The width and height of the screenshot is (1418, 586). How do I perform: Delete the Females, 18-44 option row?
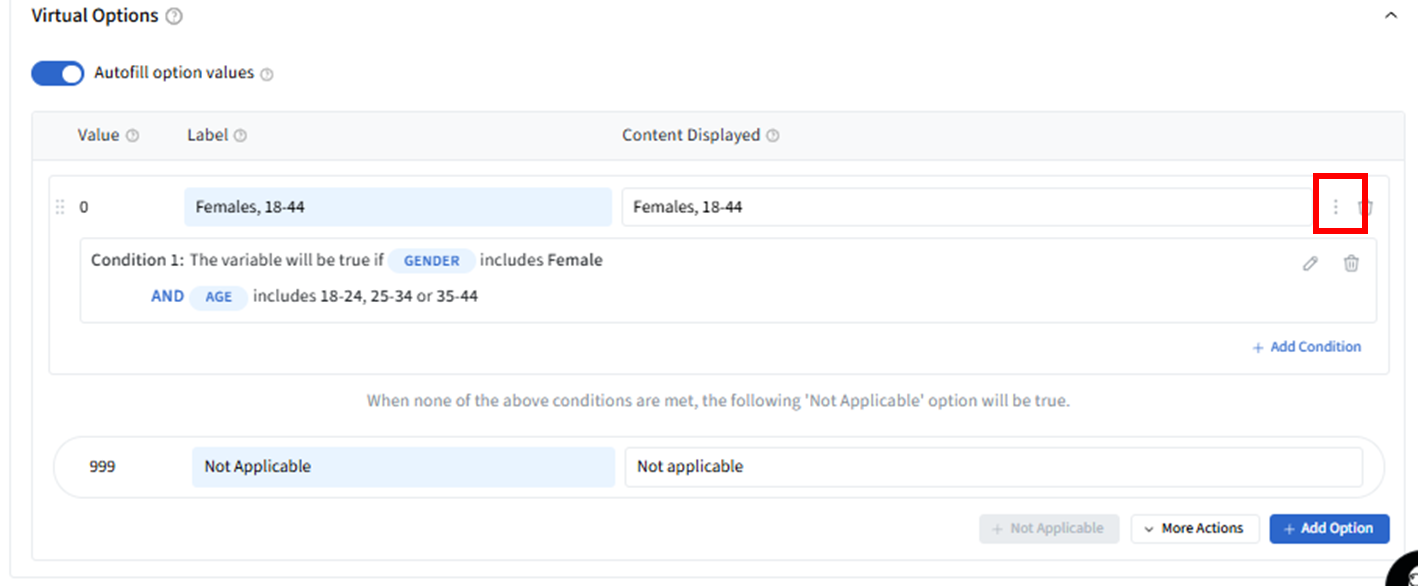pyautogui.click(x=1366, y=207)
